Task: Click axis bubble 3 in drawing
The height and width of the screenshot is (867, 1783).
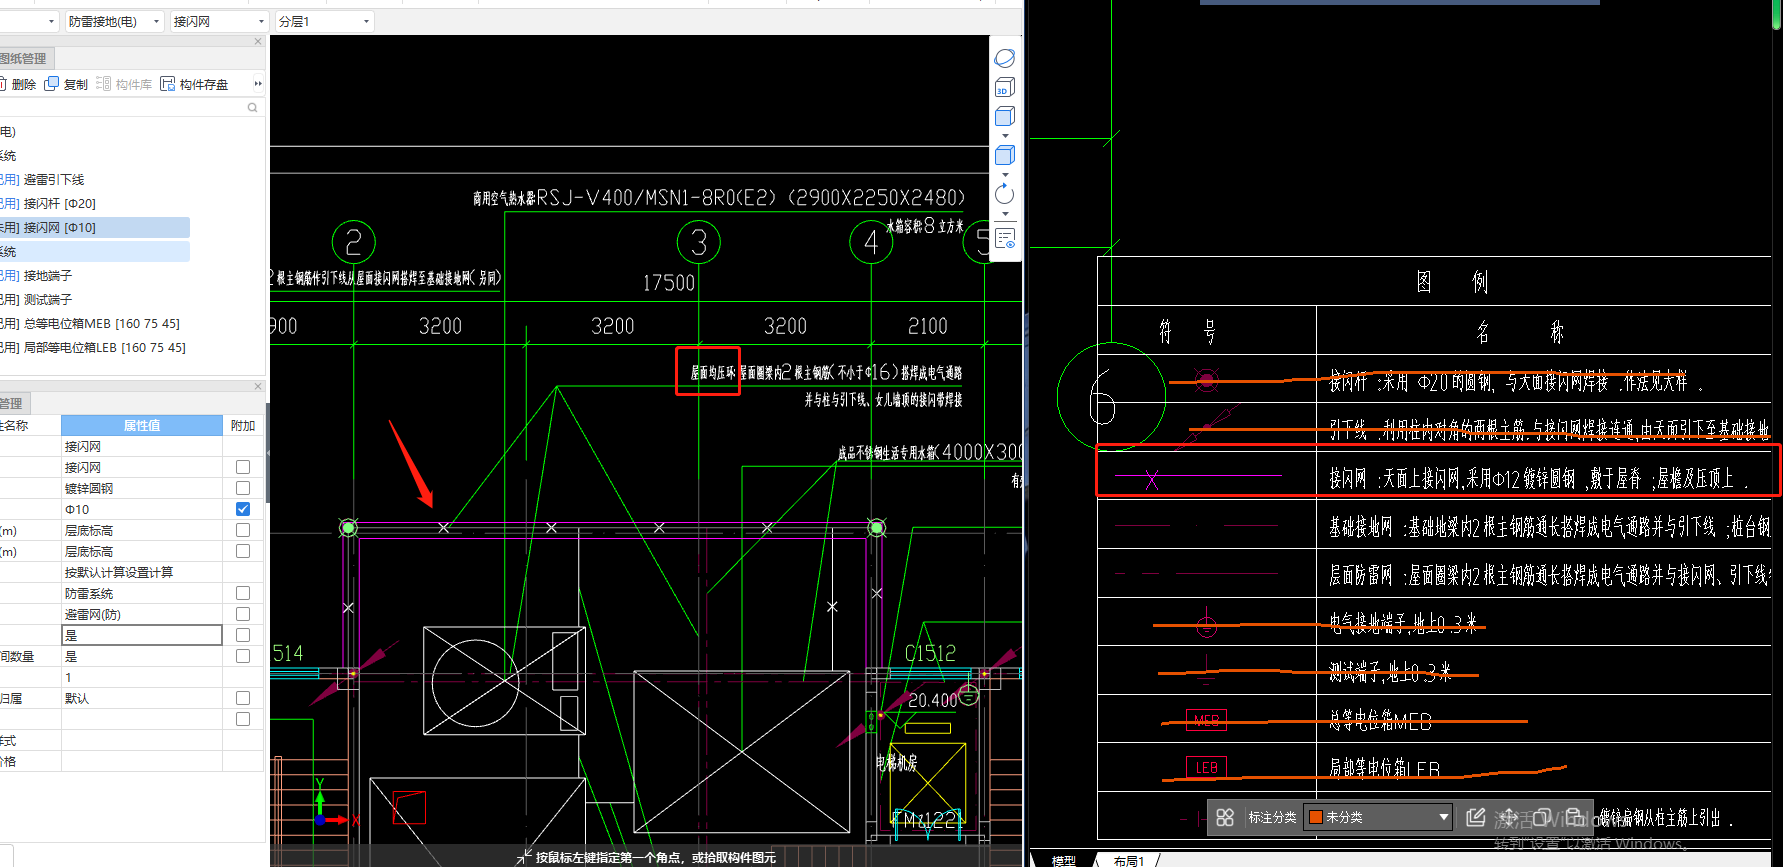Action: 699,242
